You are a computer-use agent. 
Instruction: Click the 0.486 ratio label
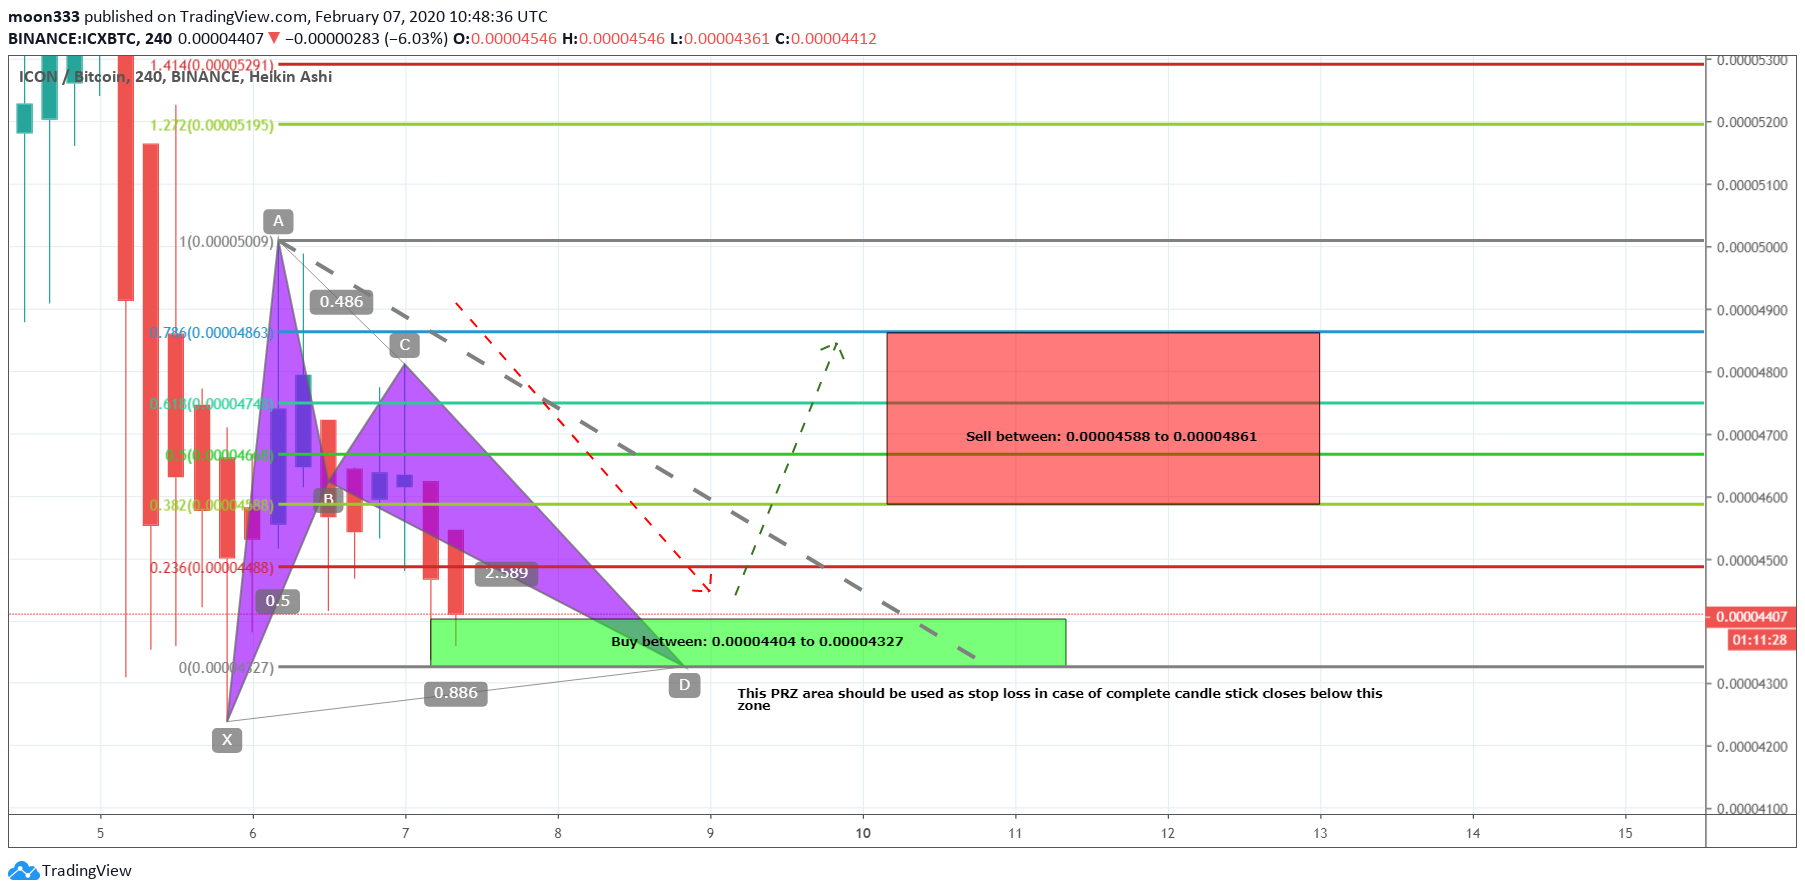[x=342, y=302]
